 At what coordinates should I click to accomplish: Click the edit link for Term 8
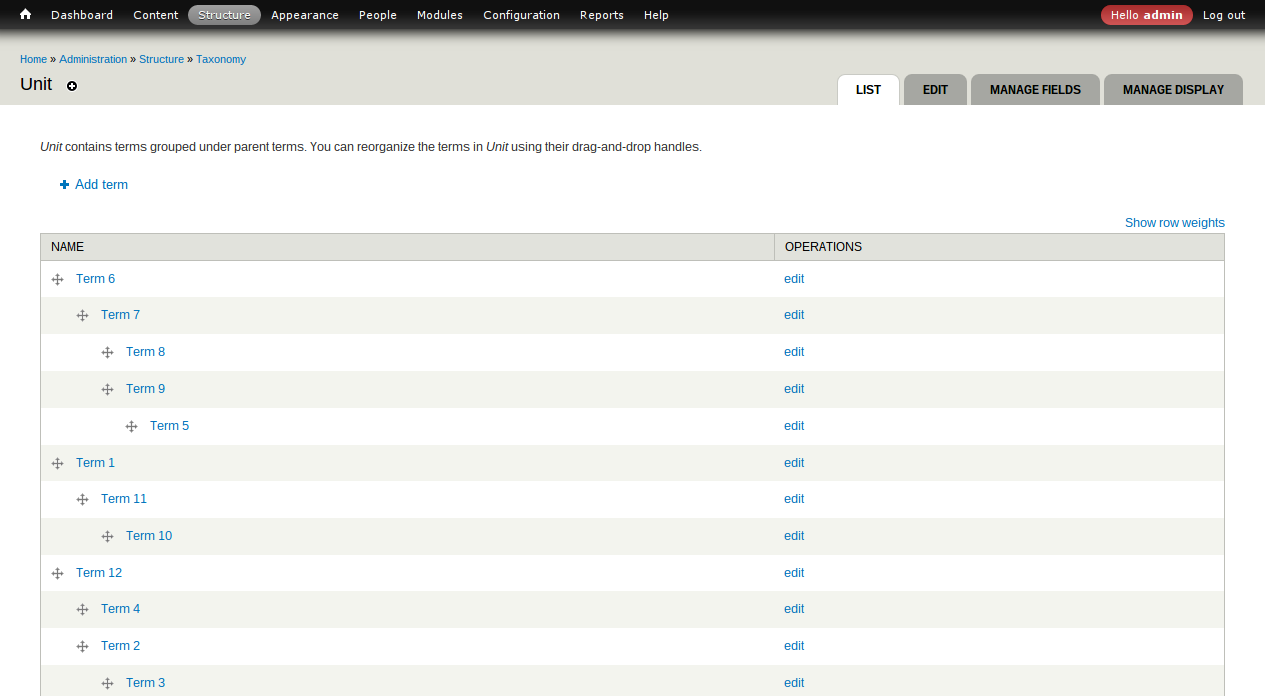794,352
